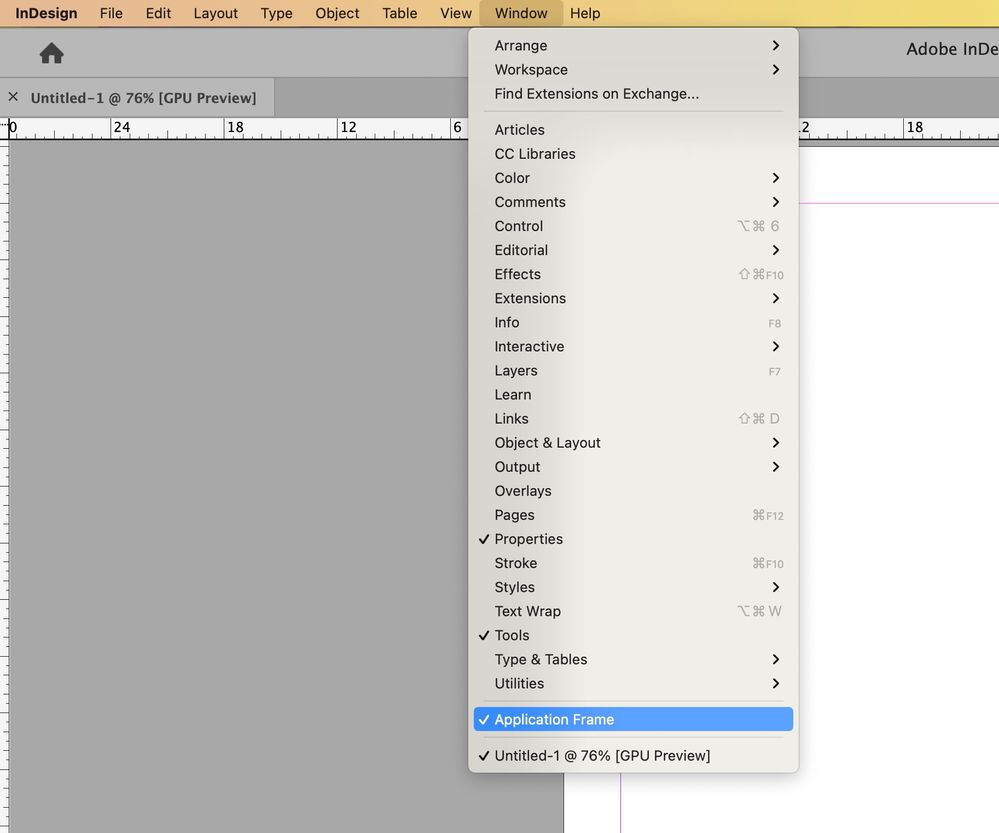The width and height of the screenshot is (999, 833).
Task: Expand the Editorial submenu
Action: click(x=633, y=250)
